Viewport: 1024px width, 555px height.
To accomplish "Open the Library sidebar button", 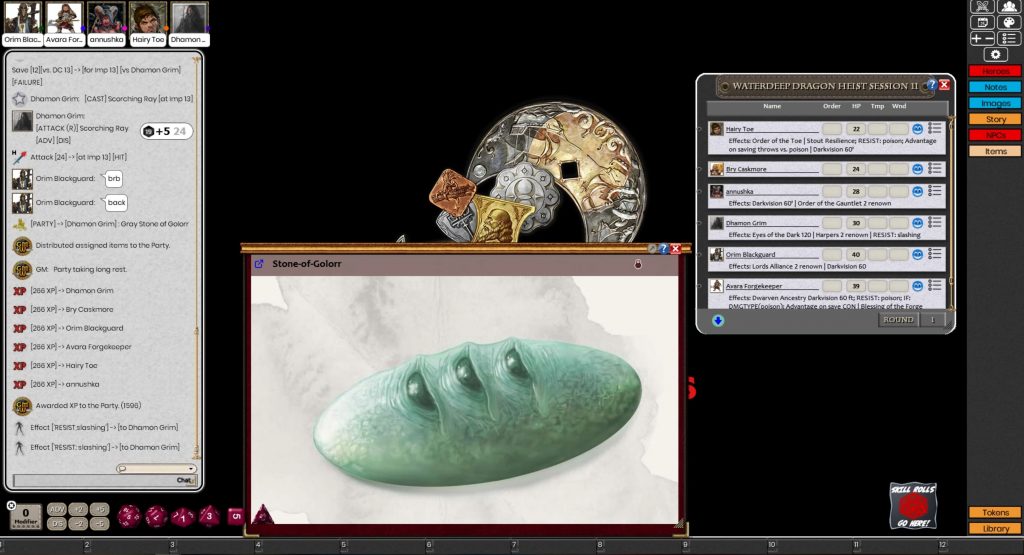I will pos(995,529).
